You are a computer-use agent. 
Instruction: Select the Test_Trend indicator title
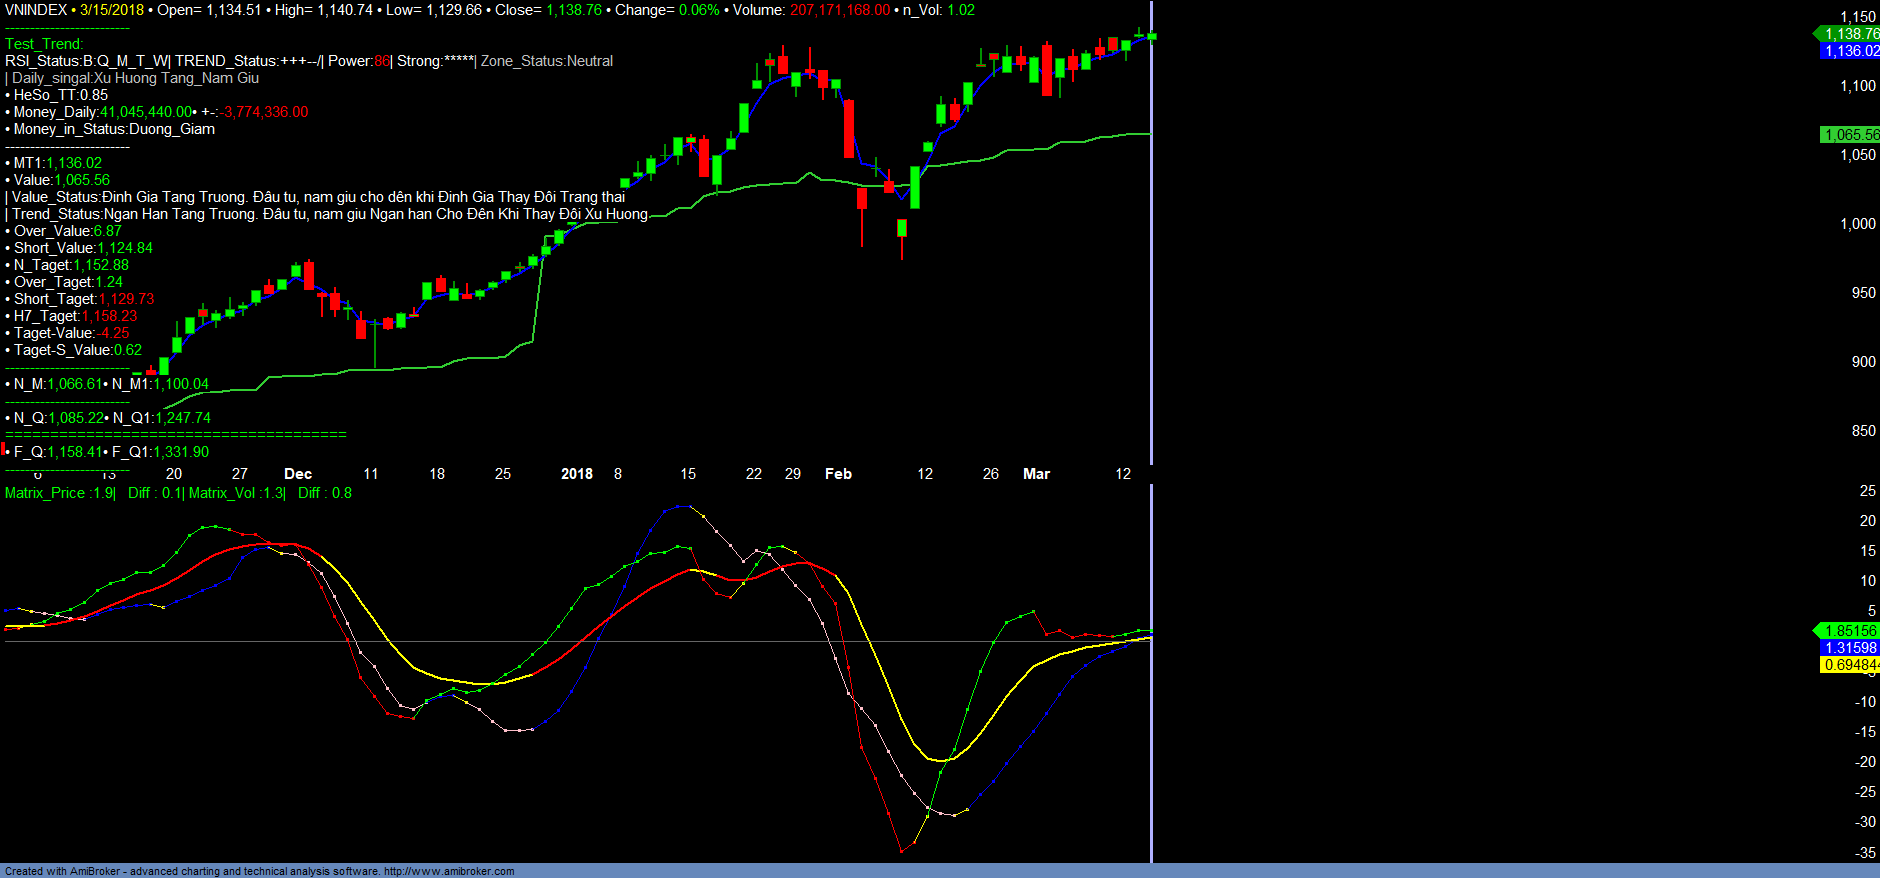[44, 44]
